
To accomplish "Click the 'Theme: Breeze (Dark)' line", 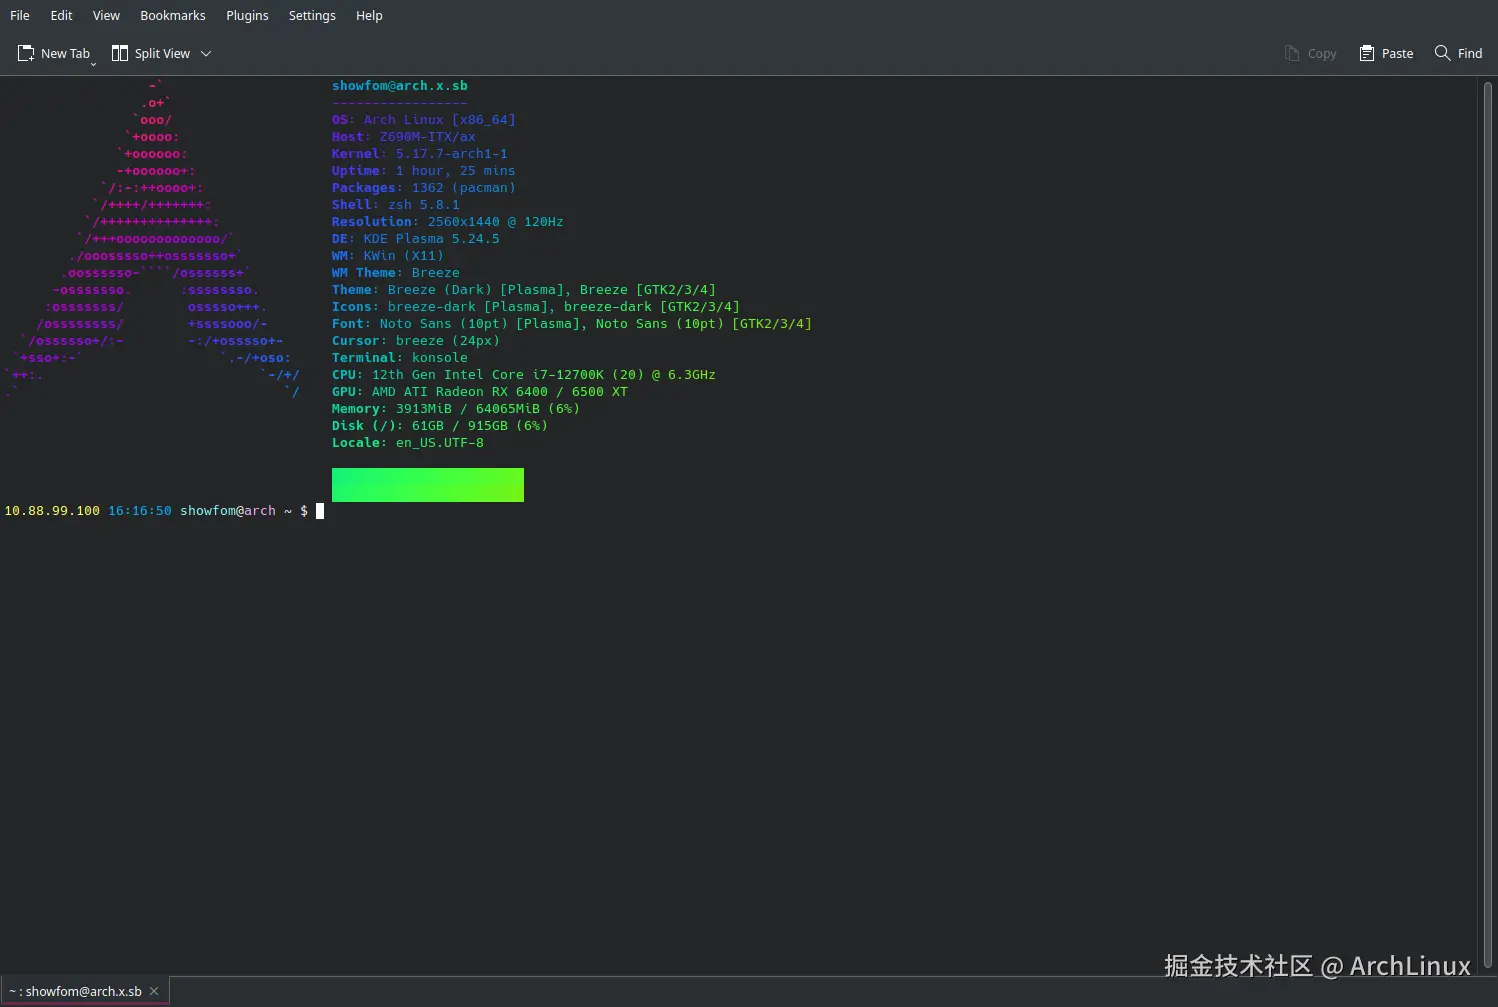I will (x=524, y=290).
